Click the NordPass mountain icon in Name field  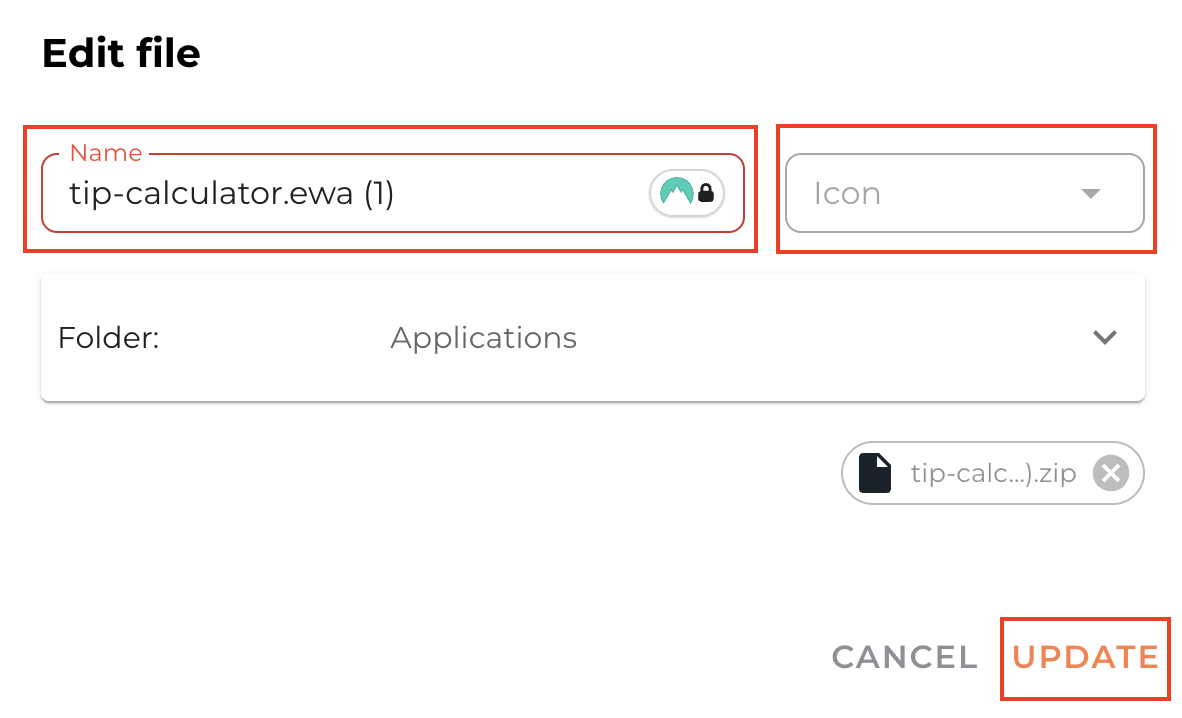pyautogui.click(x=677, y=192)
